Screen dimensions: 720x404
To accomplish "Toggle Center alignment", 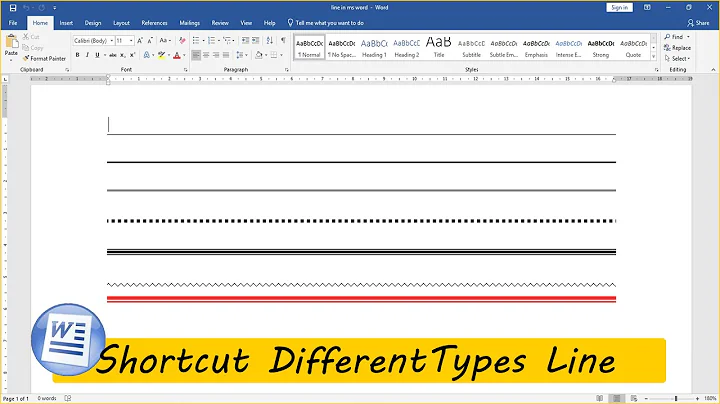I will point(206,55).
